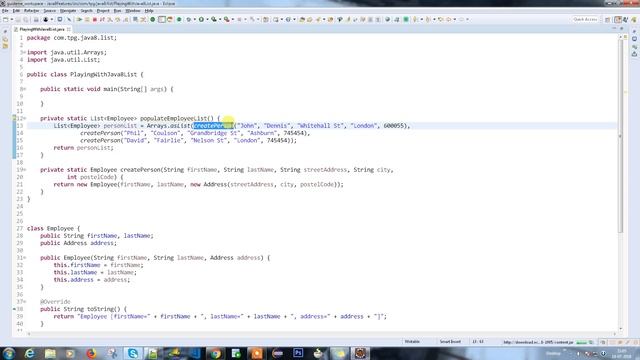Open the Search menu
640x360 pixels.
87,11
